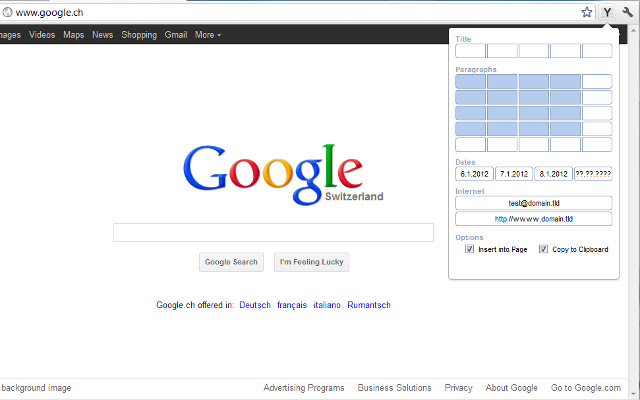Image resolution: width=640 pixels, height=400 pixels.
Task: Click the bookmark star icon
Action: coord(587,12)
